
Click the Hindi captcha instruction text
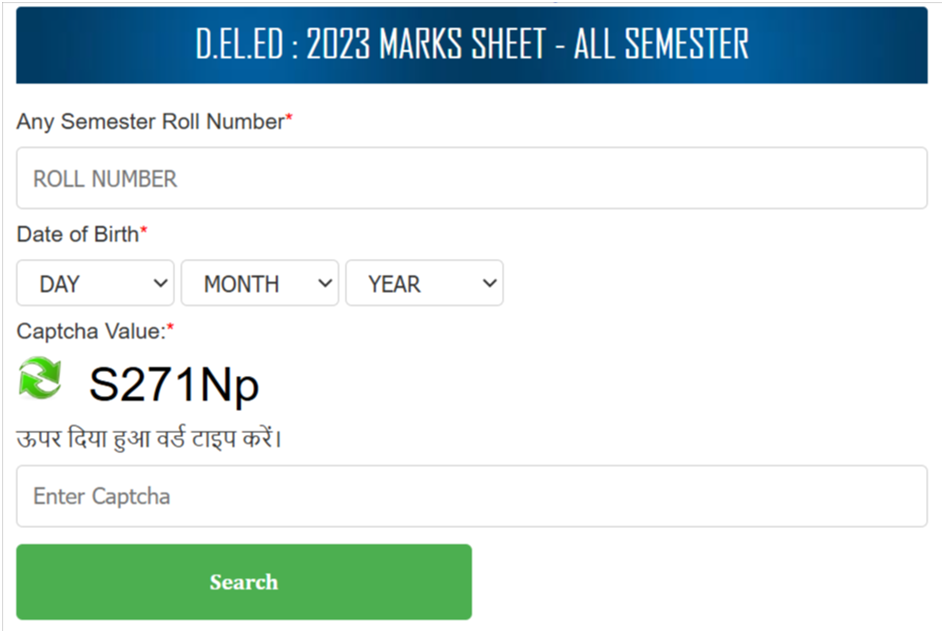coord(149,437)
